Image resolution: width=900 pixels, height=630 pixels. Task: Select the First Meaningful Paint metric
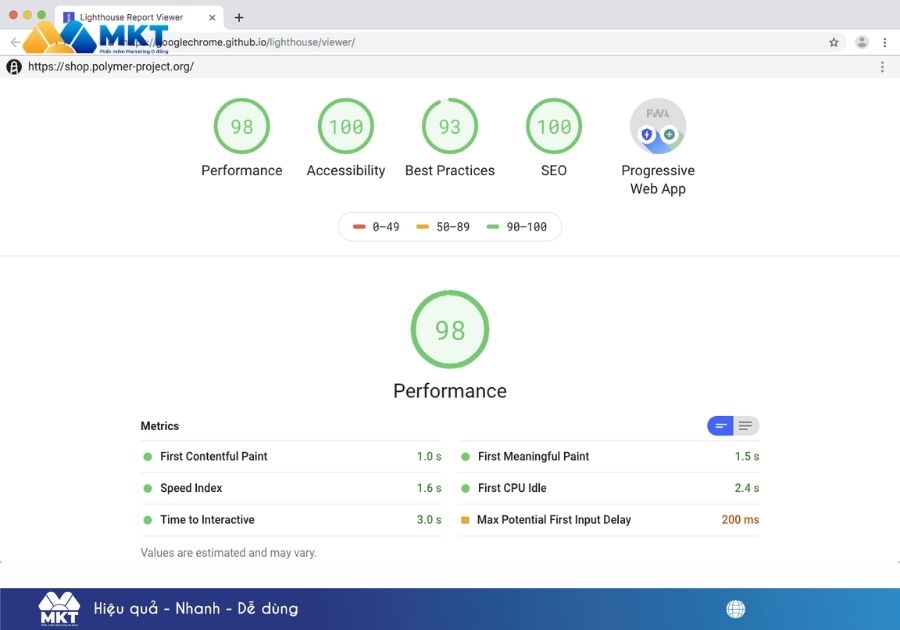pyautogui.click(x=609, y=457)
